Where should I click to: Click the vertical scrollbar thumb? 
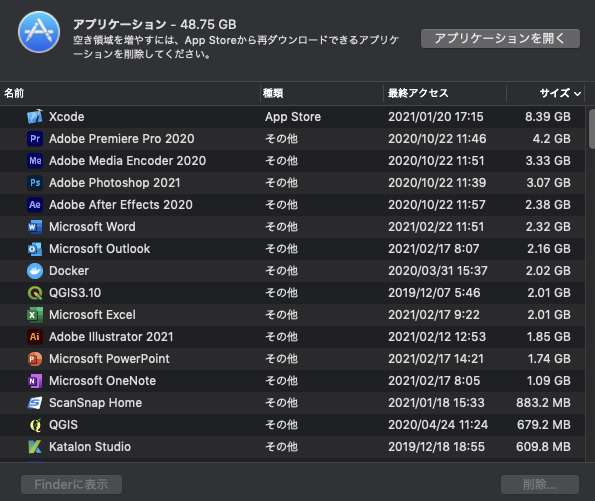point(592,129)
